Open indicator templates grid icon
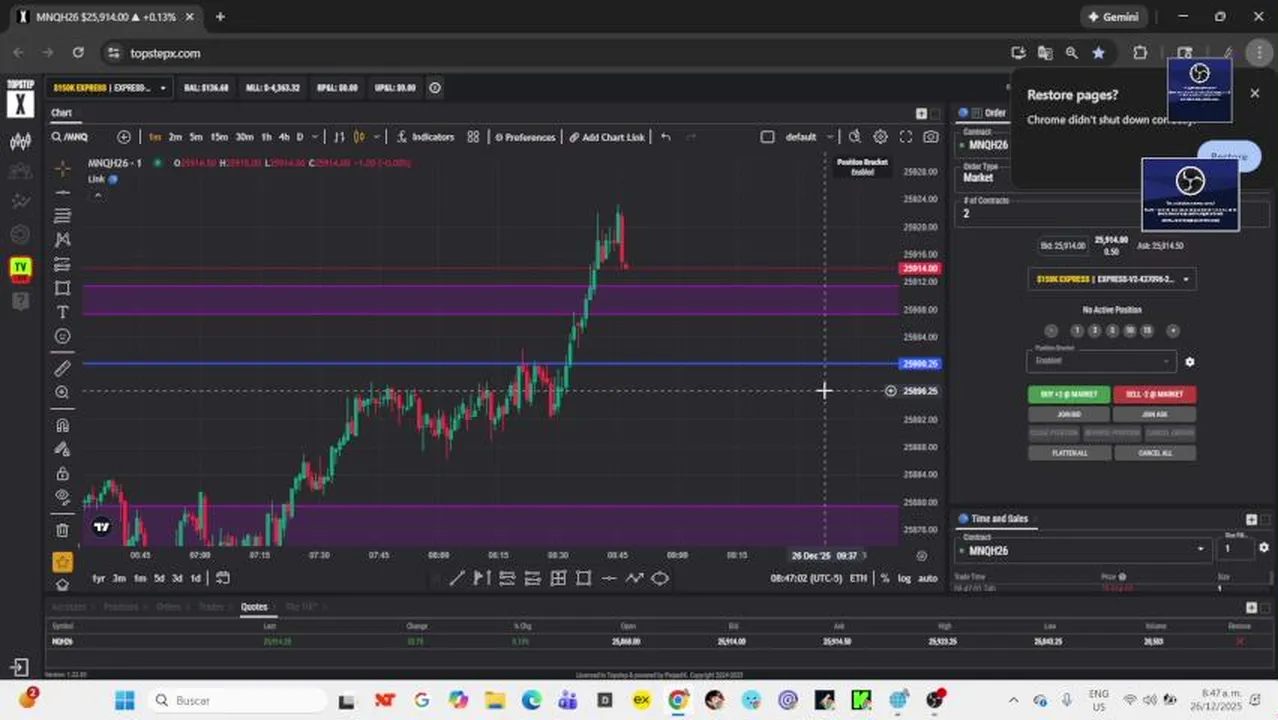The width and height of the screenshot is (1278, 720). coord(473,137)
